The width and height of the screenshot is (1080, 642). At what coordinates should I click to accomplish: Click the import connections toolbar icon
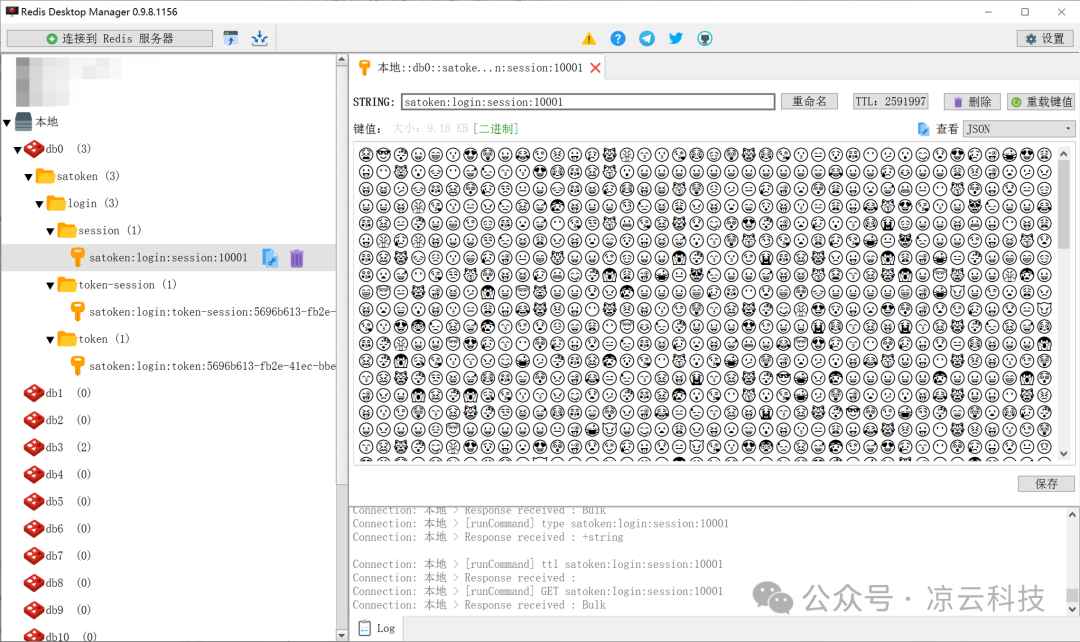pos(231,39)
